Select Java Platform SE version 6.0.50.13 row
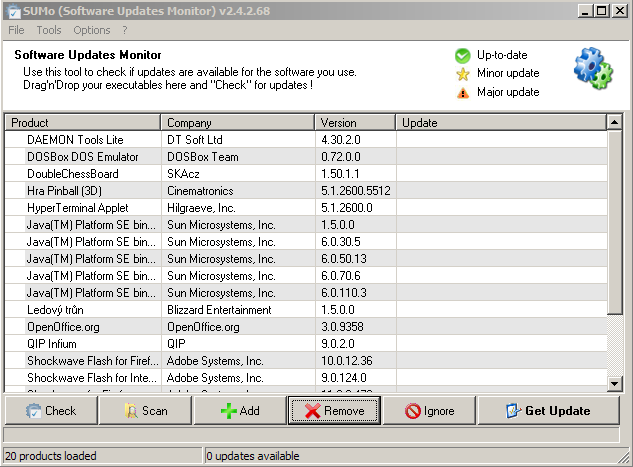Screen dimensions: 633x467 point(306,258)
